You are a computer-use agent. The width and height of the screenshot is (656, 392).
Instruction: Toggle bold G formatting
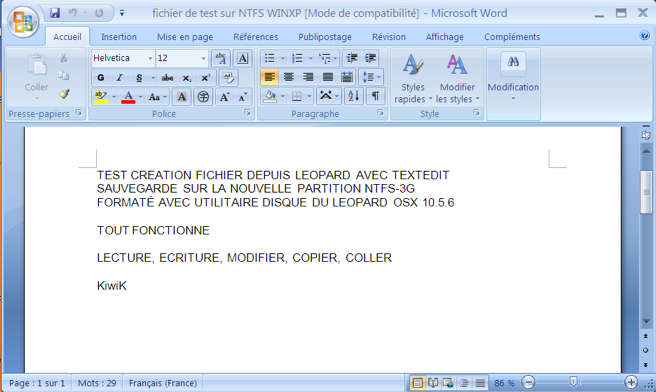(101, 78)
